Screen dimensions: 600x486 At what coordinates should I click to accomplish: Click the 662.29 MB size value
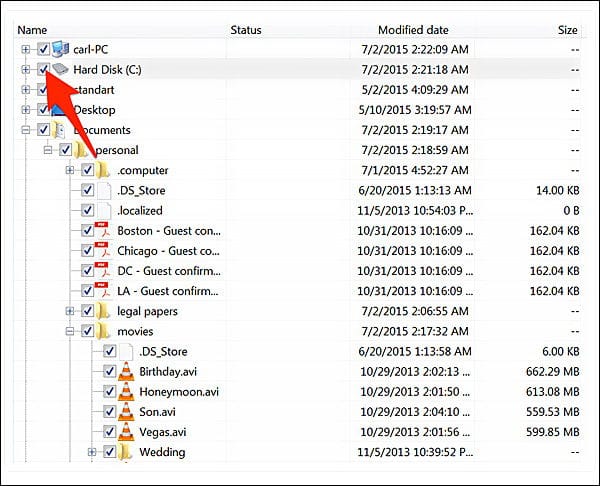pos(553,372)
